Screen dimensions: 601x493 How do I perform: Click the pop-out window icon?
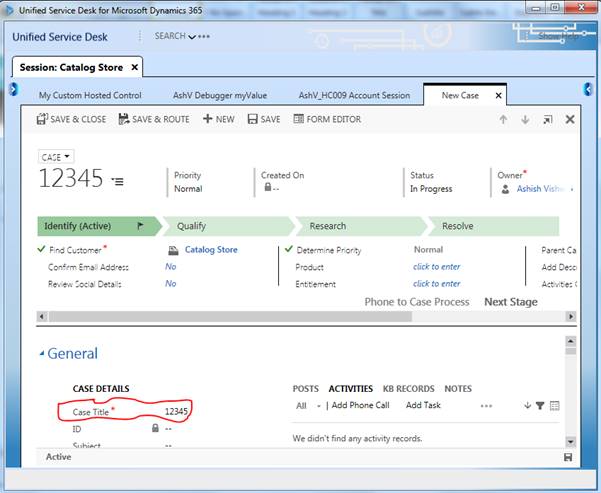coord(548,120)
